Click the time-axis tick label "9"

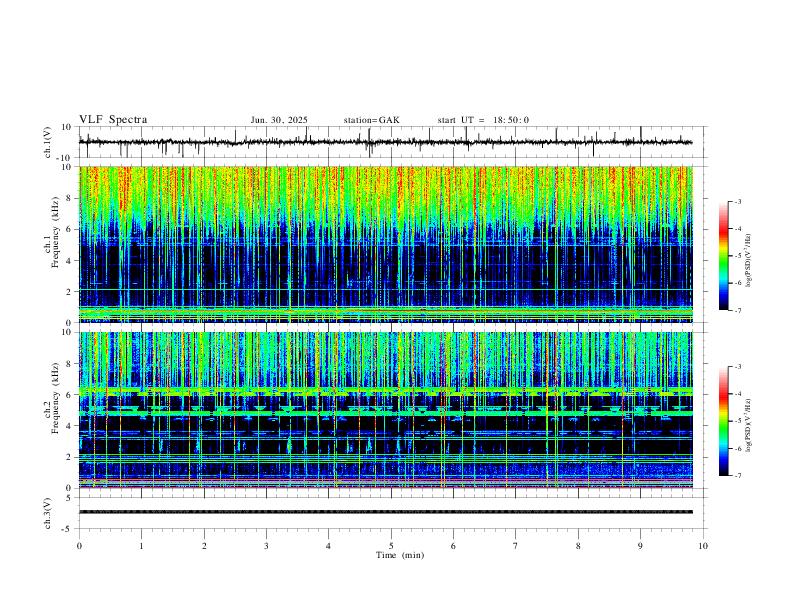(640, 546)
